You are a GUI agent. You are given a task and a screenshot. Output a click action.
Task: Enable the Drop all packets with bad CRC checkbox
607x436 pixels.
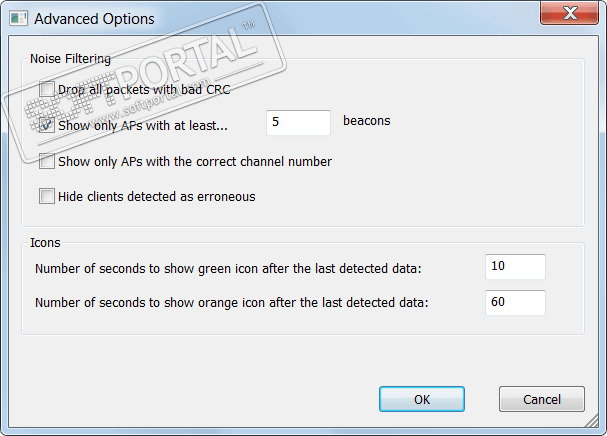(47, 90)
